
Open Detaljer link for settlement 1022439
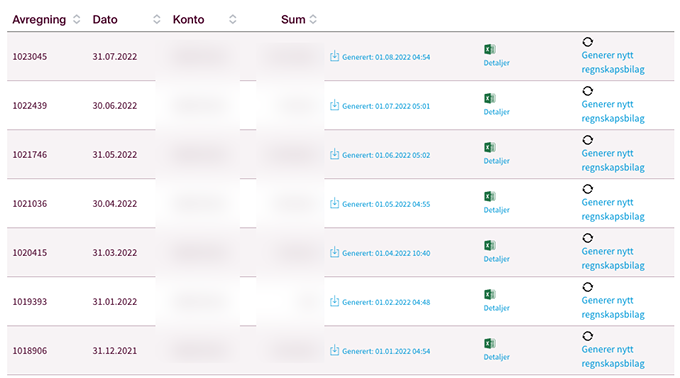click(x=497, y=112)
